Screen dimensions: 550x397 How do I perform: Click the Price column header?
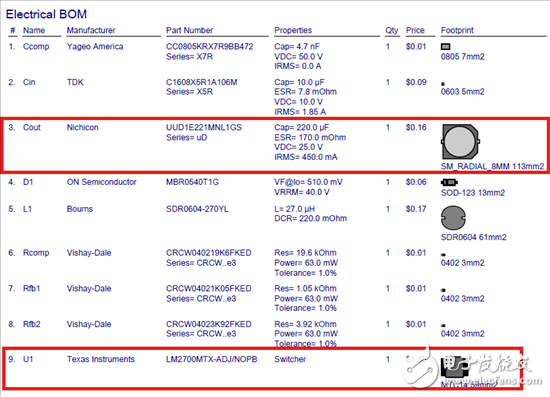click(x=415, y=31)
